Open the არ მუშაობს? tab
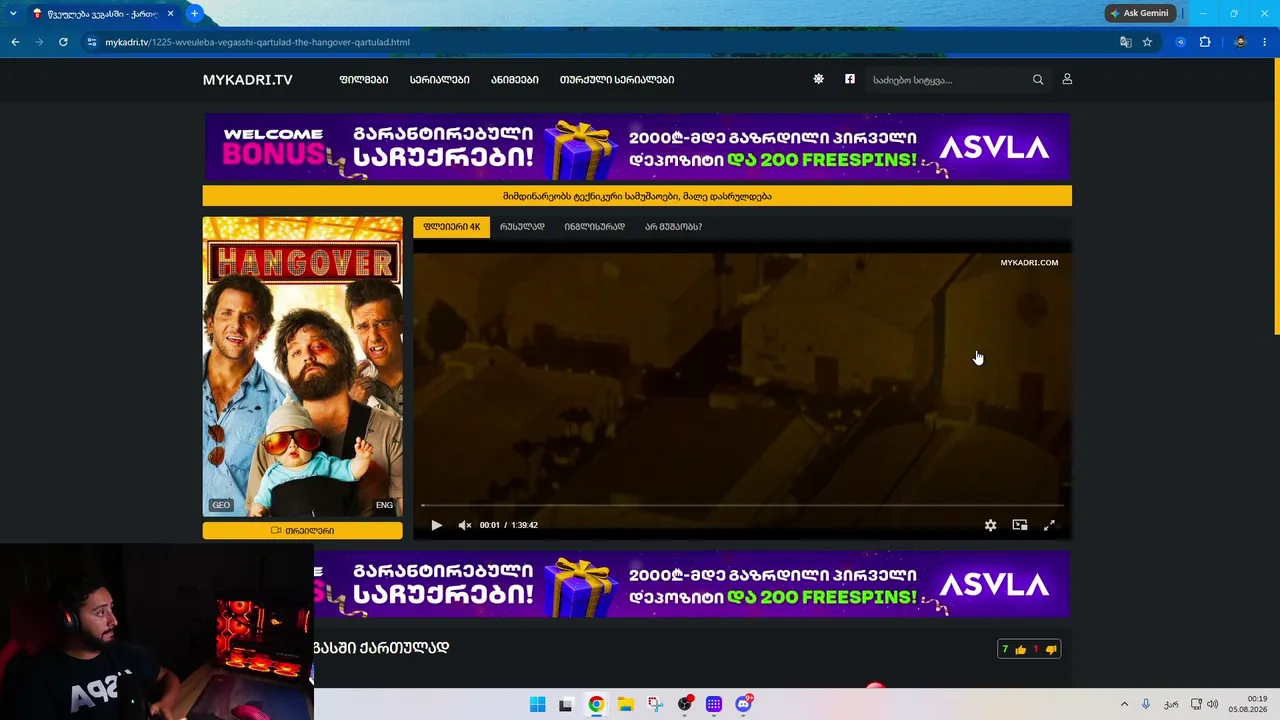 tap(673, 227)
